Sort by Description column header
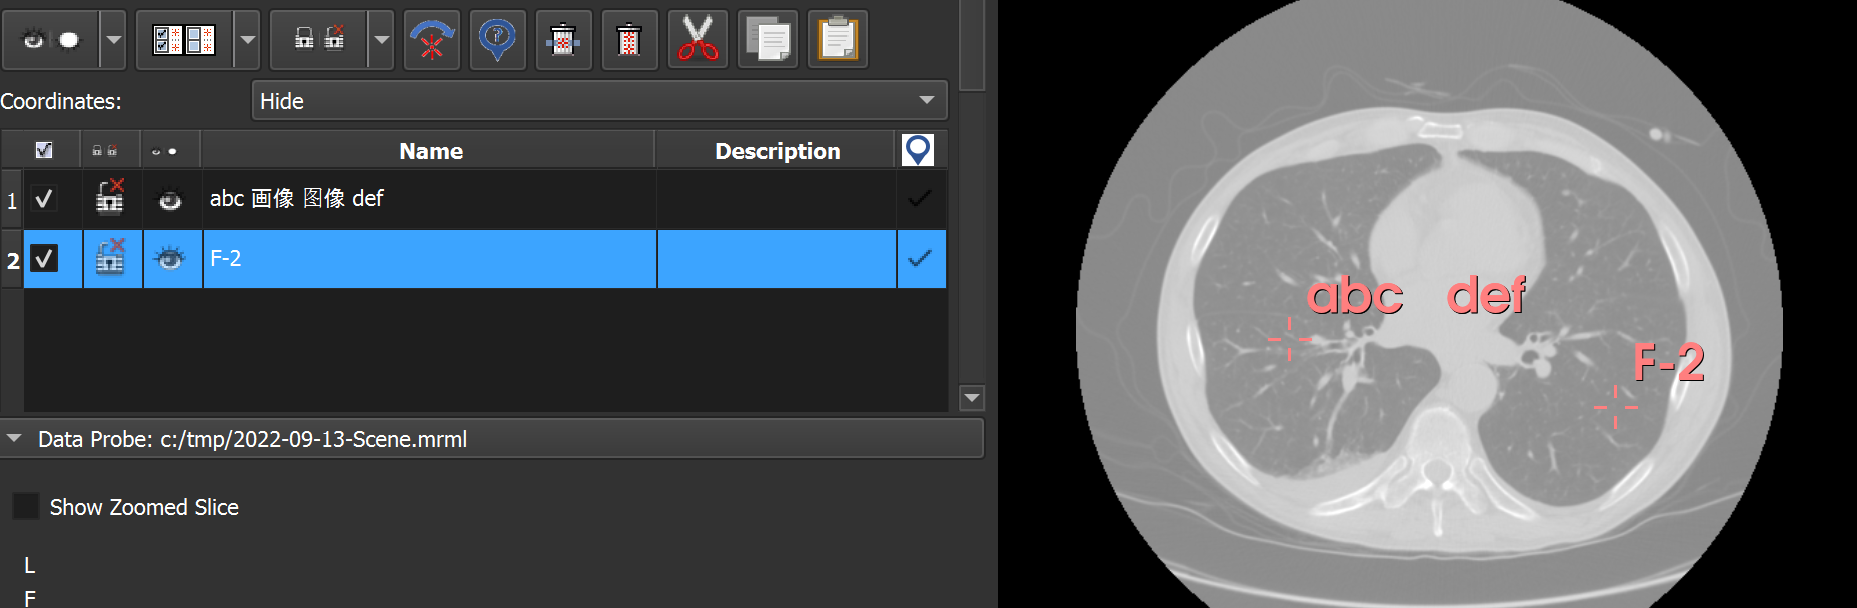The width and height of the screenshot is (1857, 608). [x=777, y=151]
